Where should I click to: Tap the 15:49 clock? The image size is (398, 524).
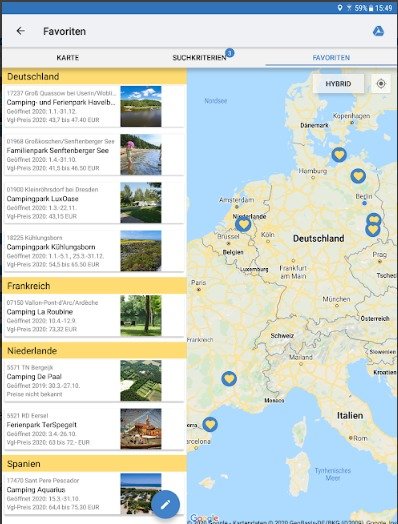(384, 8)
